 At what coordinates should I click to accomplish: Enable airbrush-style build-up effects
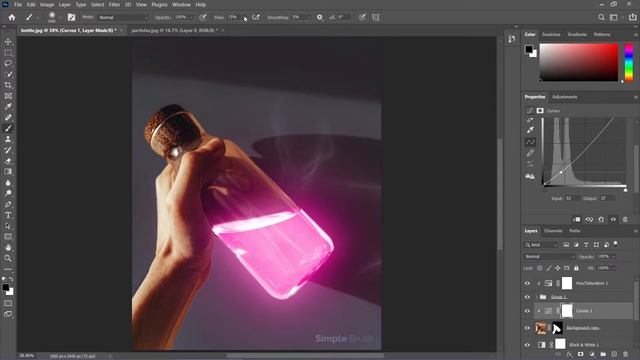256,18
